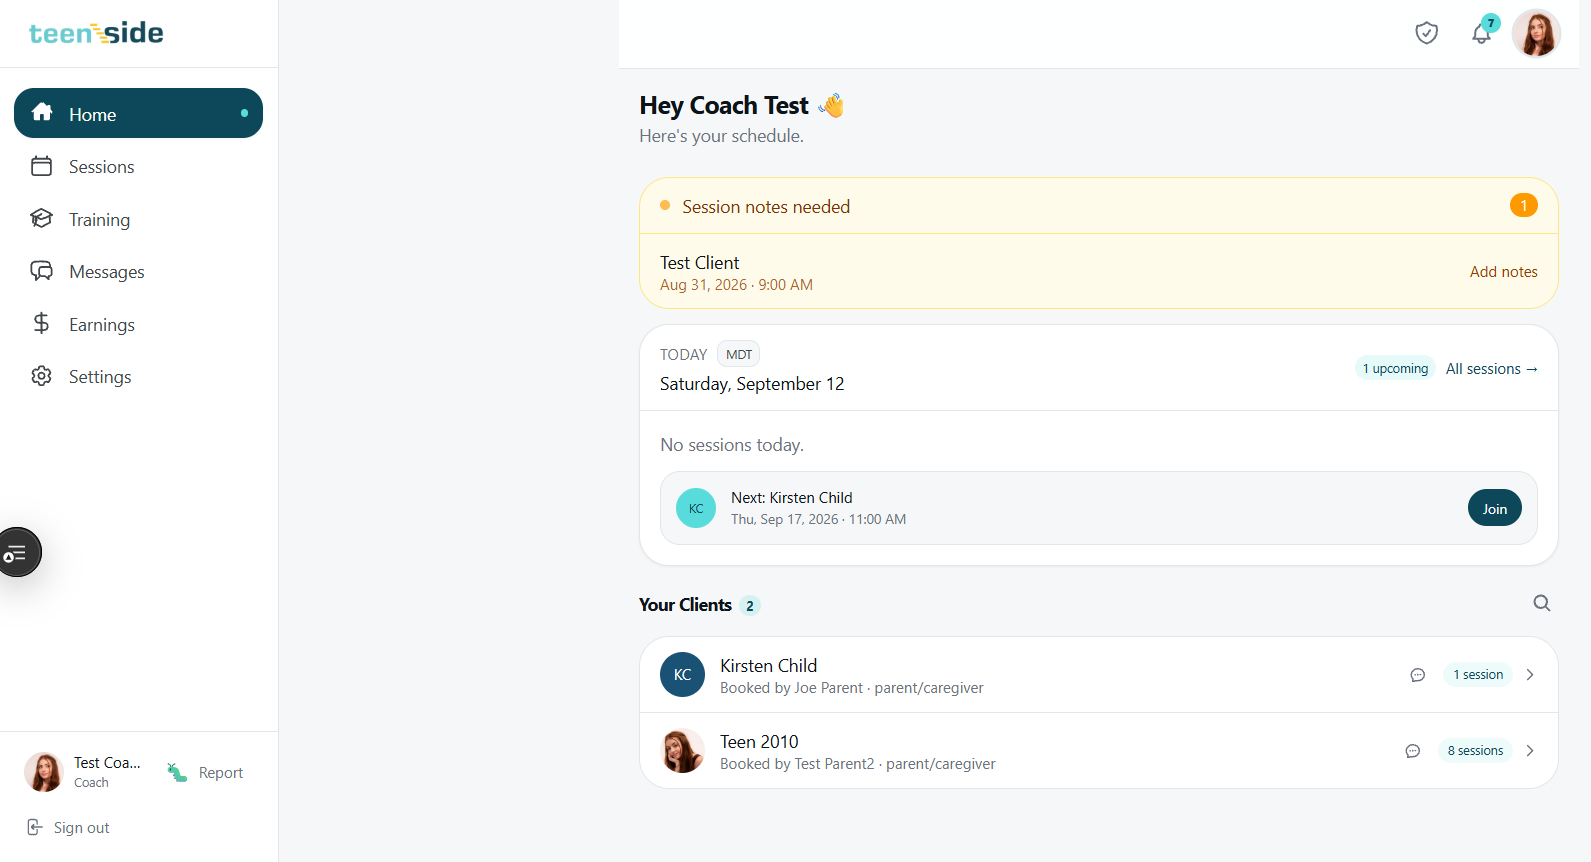Expand Kirsten Child row chevron
Image resolution: width=1591 pixels, height=862 pixels.
tap(1530, 675)
